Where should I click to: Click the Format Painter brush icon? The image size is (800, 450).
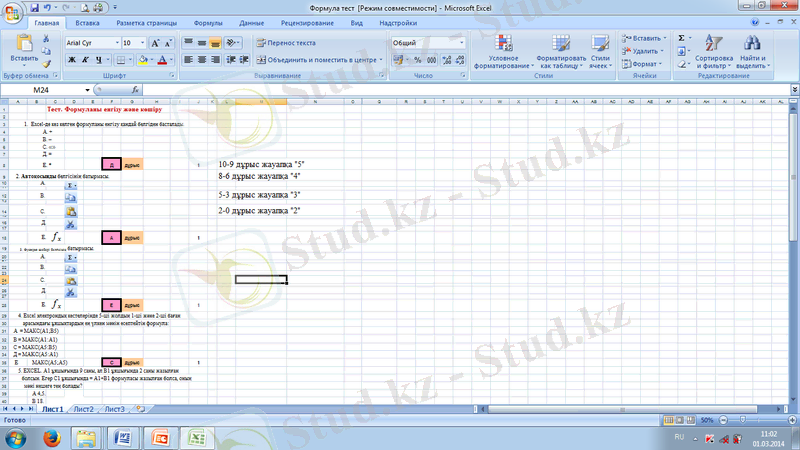pyautogui.click(x=46, y=63)
